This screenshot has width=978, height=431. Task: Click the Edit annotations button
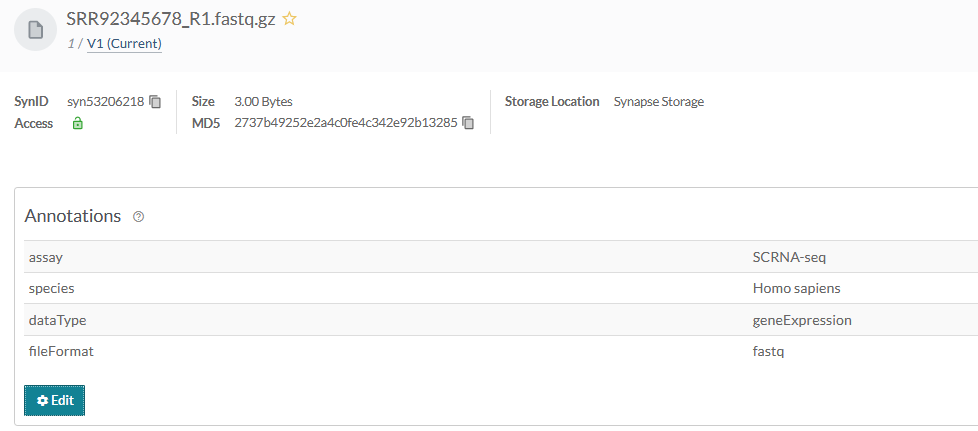(x=55, y=400)
